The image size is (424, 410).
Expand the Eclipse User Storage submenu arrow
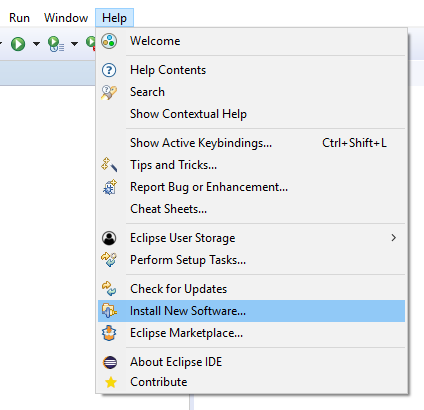pyautogui.click(x=394, y=238)
